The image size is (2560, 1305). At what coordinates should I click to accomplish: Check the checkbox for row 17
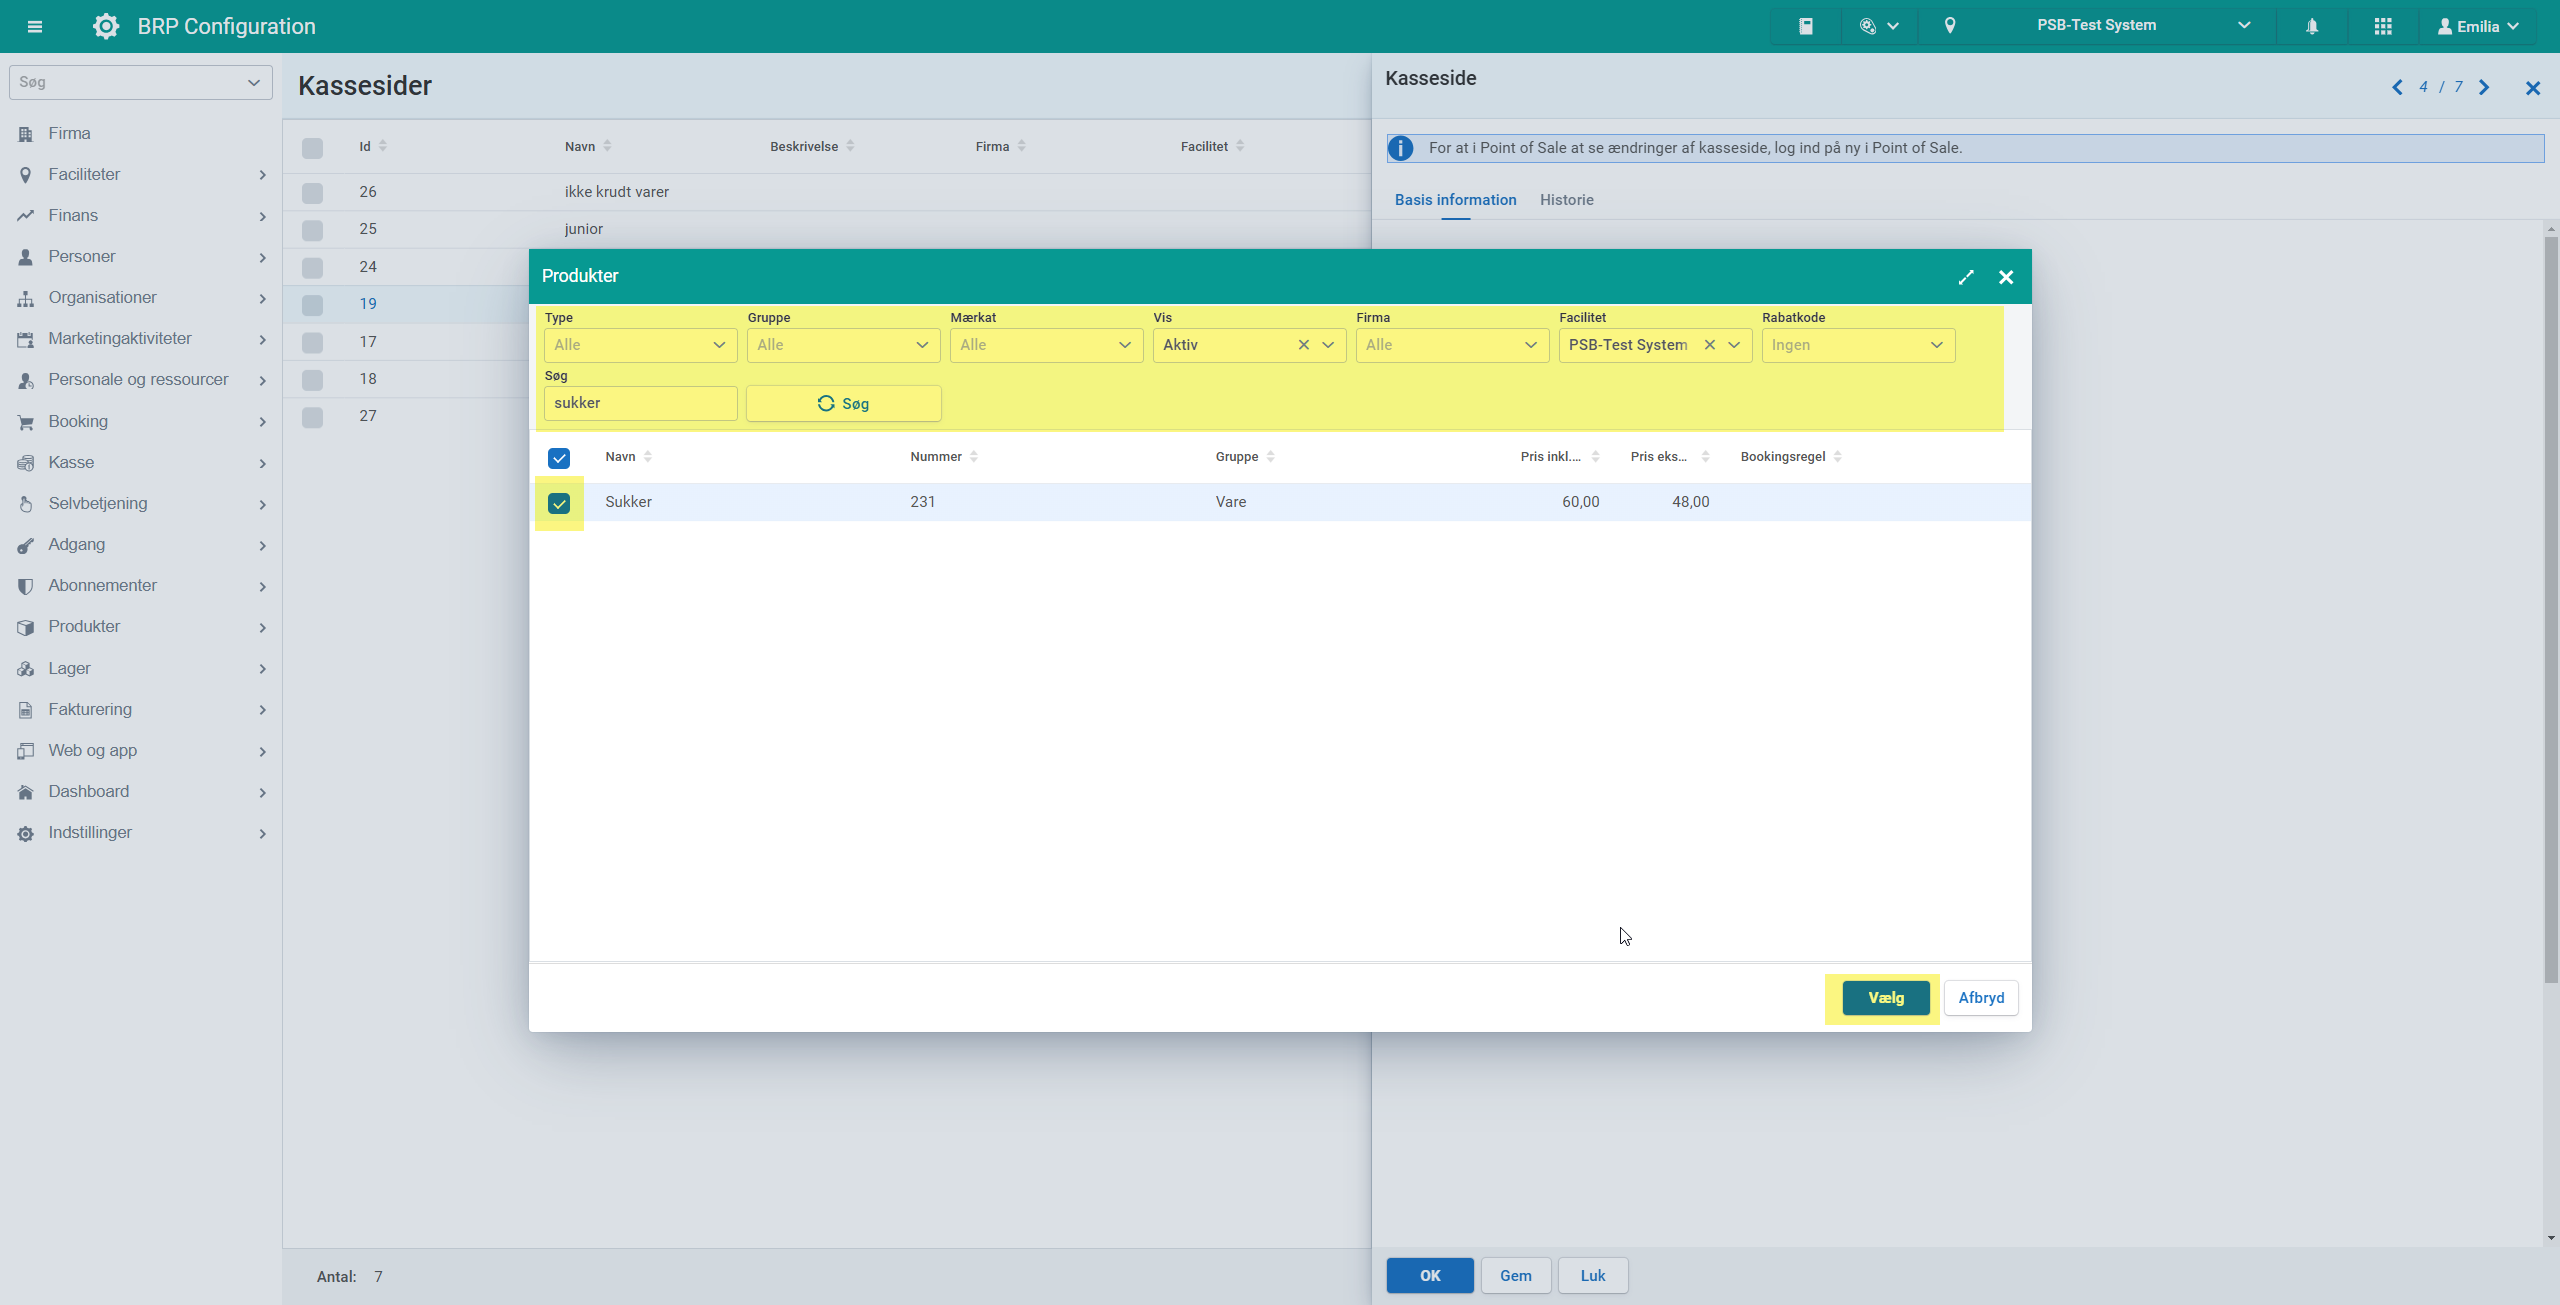click(313, 343)
